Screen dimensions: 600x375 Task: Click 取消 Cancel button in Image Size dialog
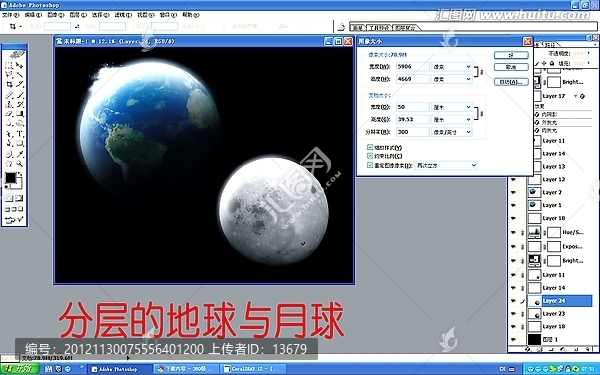(511, 67)
